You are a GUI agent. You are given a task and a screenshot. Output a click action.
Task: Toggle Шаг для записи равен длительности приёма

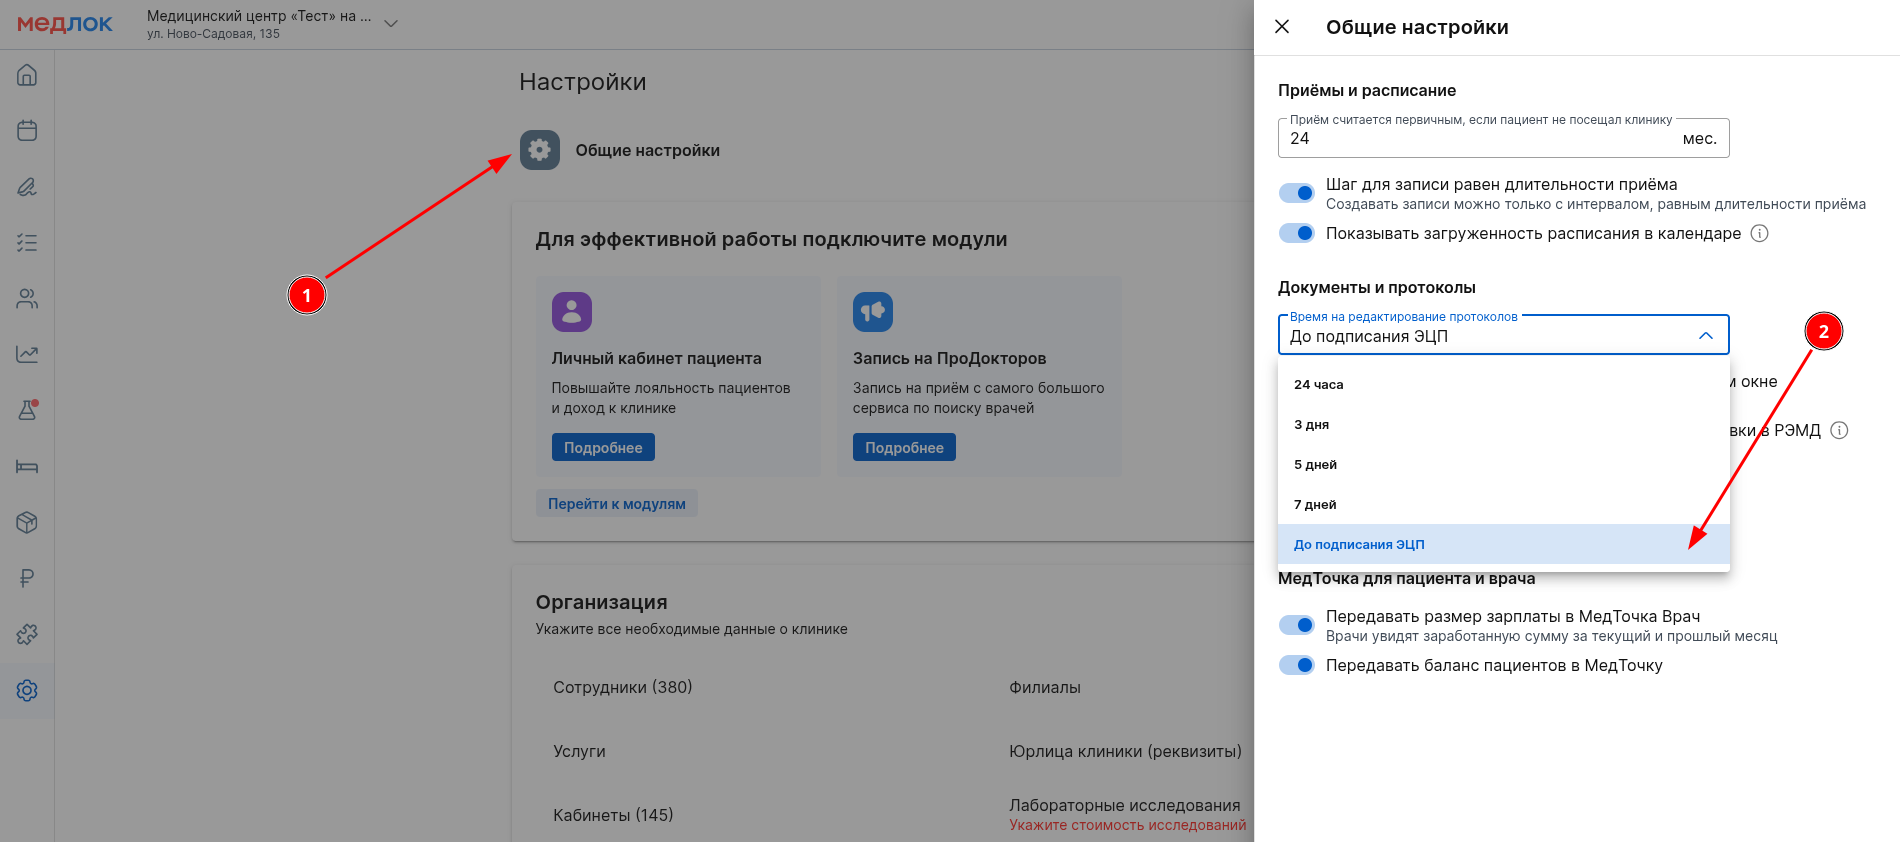click(1297, 193)
